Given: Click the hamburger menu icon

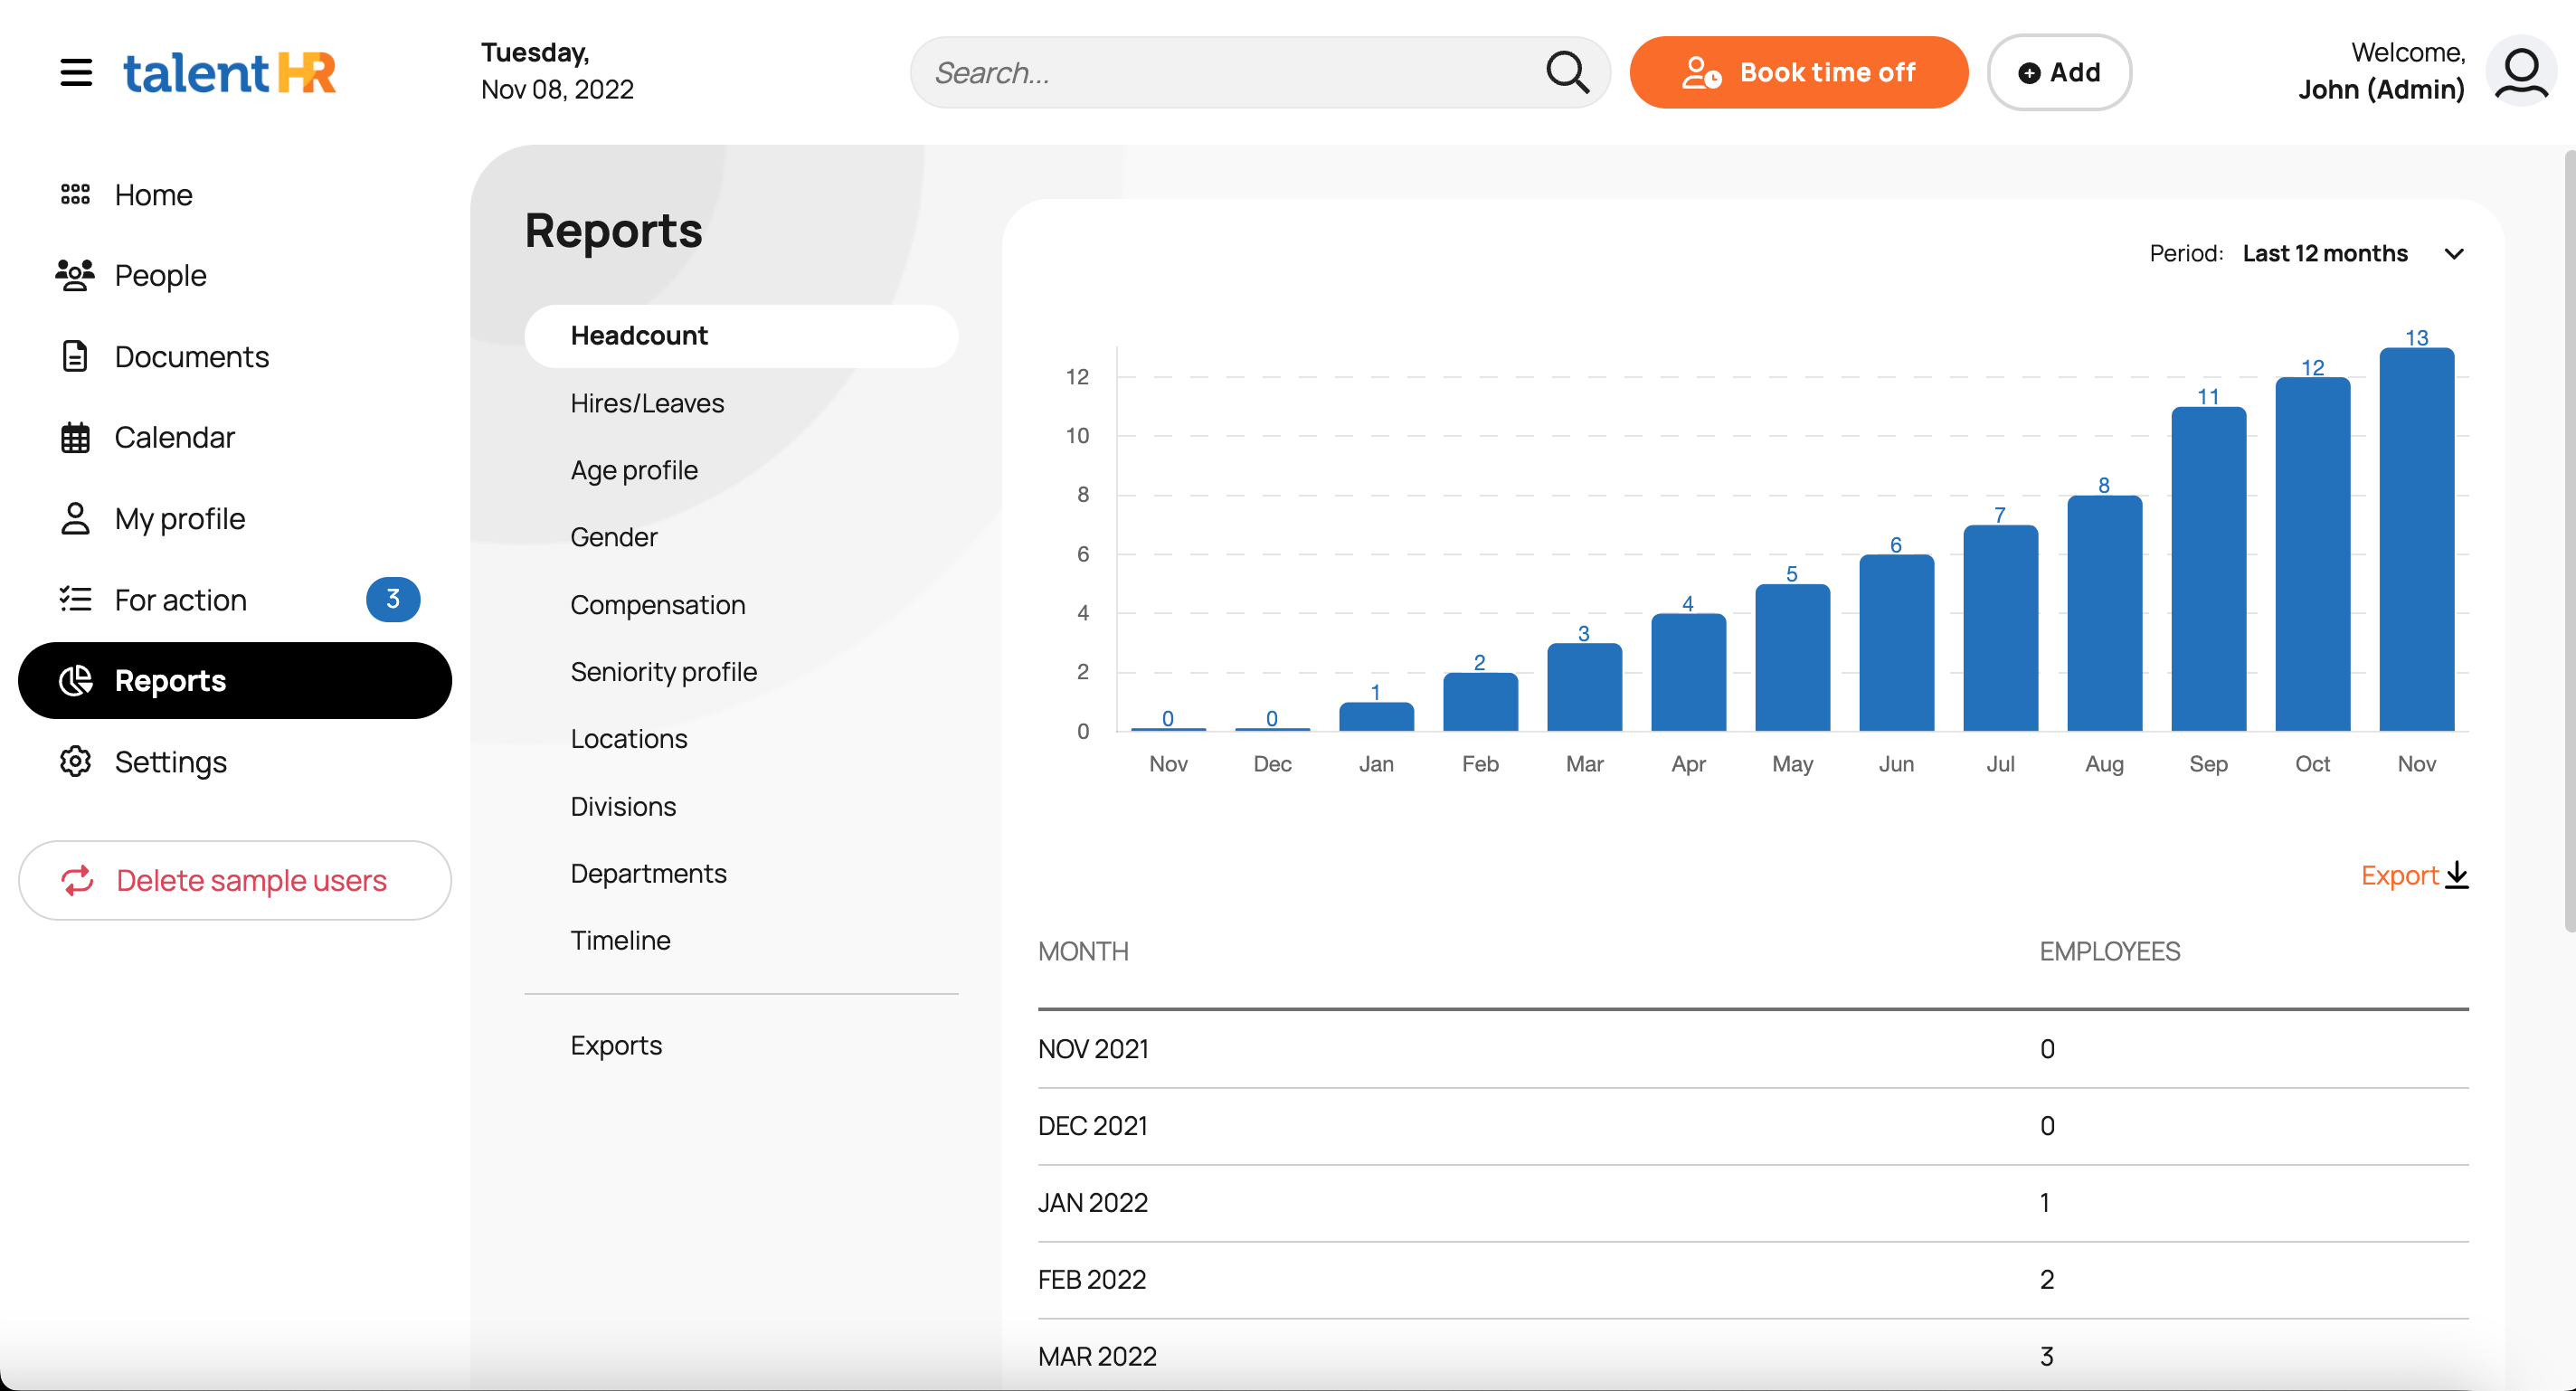Looking at the screenshot, I should (x=76, y=73).
